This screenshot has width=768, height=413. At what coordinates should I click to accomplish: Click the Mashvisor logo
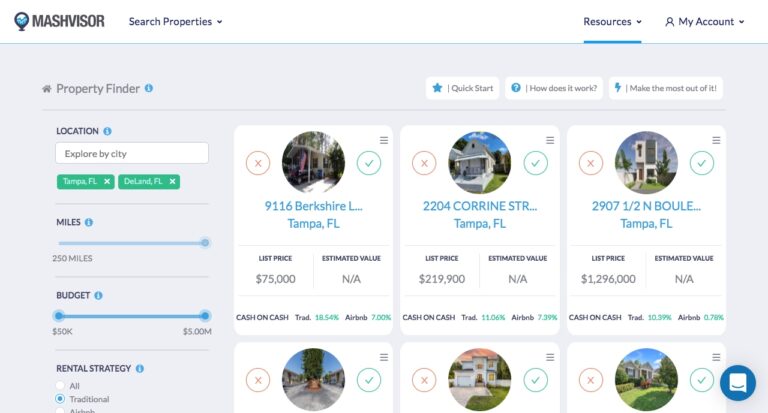59,21
